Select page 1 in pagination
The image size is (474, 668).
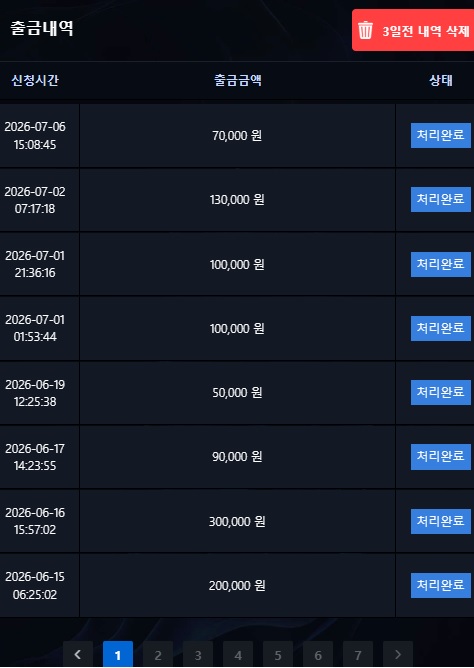point(118,654)
